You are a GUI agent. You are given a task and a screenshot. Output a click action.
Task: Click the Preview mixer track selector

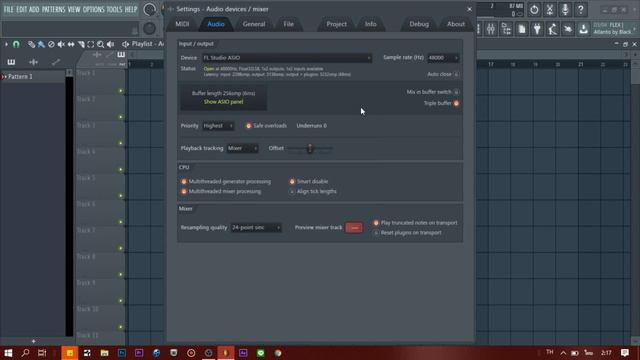click(x=354, y=227)
